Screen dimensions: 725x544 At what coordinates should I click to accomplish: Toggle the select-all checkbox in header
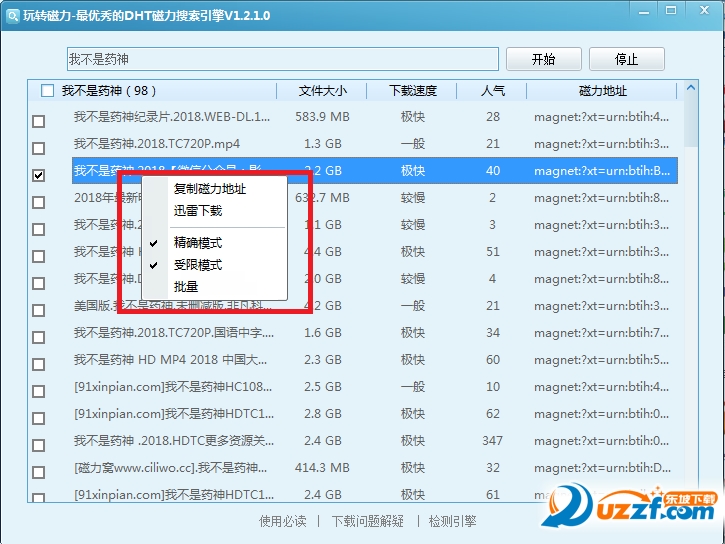point(47,91)
